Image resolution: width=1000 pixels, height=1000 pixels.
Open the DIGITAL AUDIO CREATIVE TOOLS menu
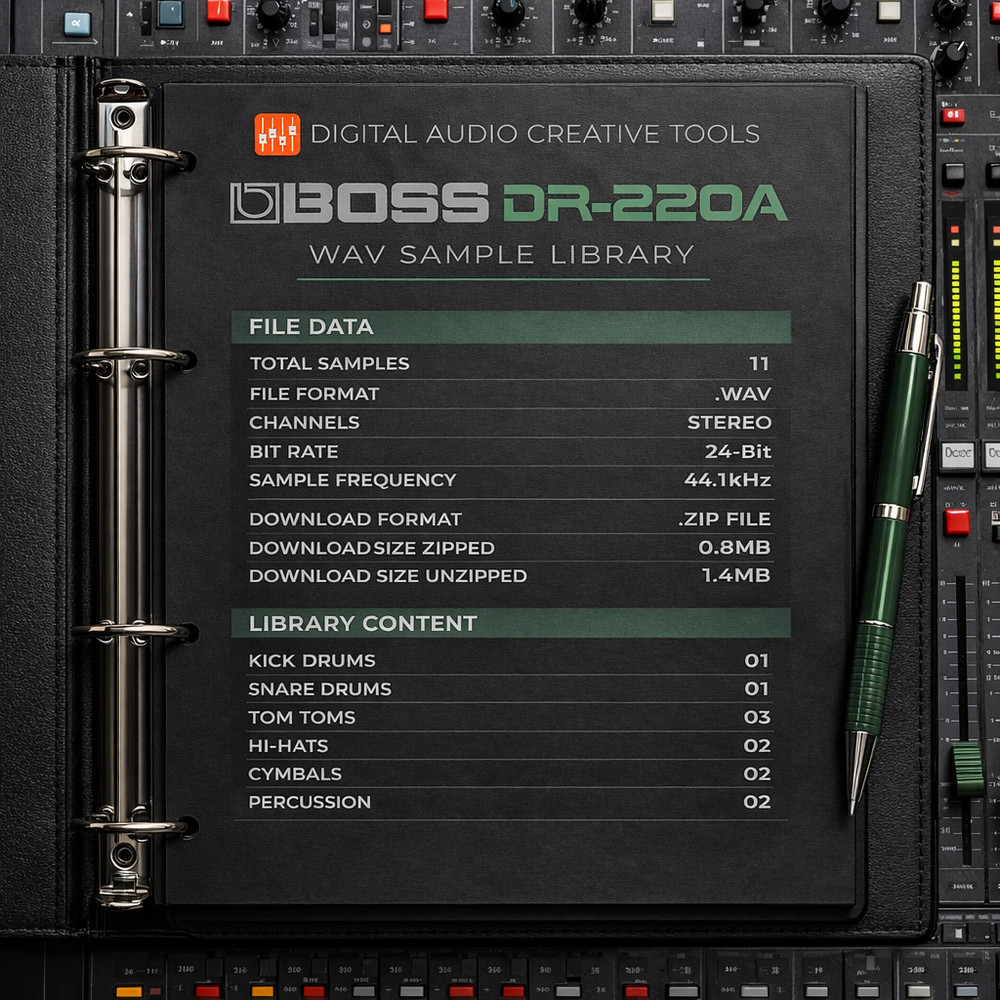click(x=538, y=133)
